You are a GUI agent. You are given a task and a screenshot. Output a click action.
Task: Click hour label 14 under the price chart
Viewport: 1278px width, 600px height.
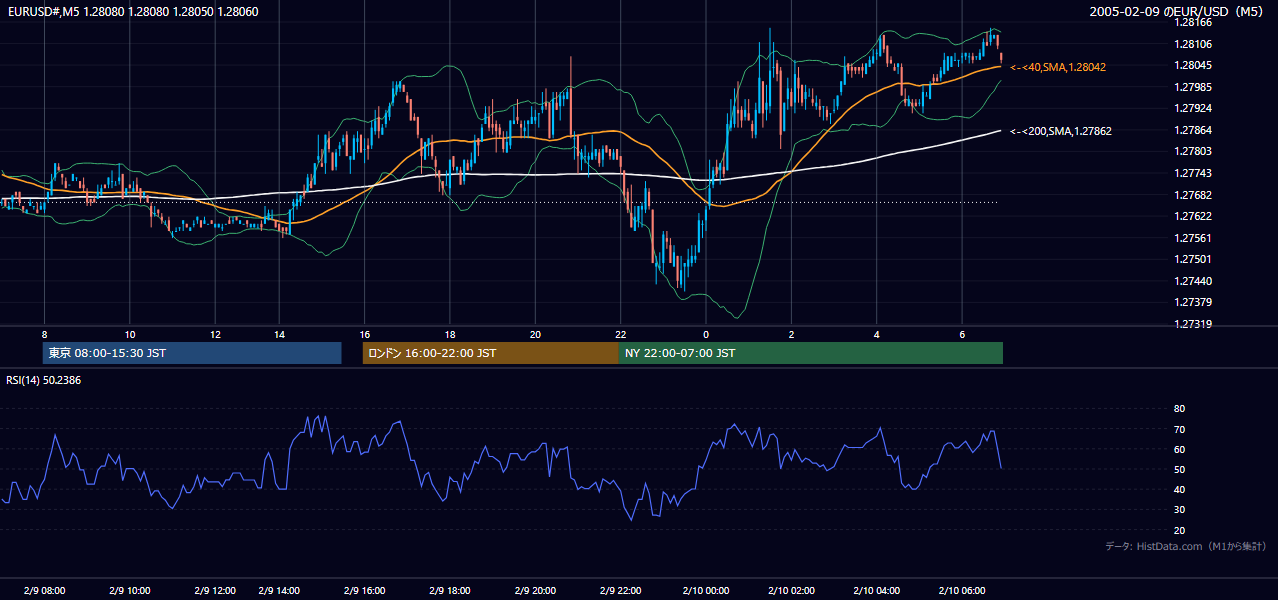click(279, 334)
